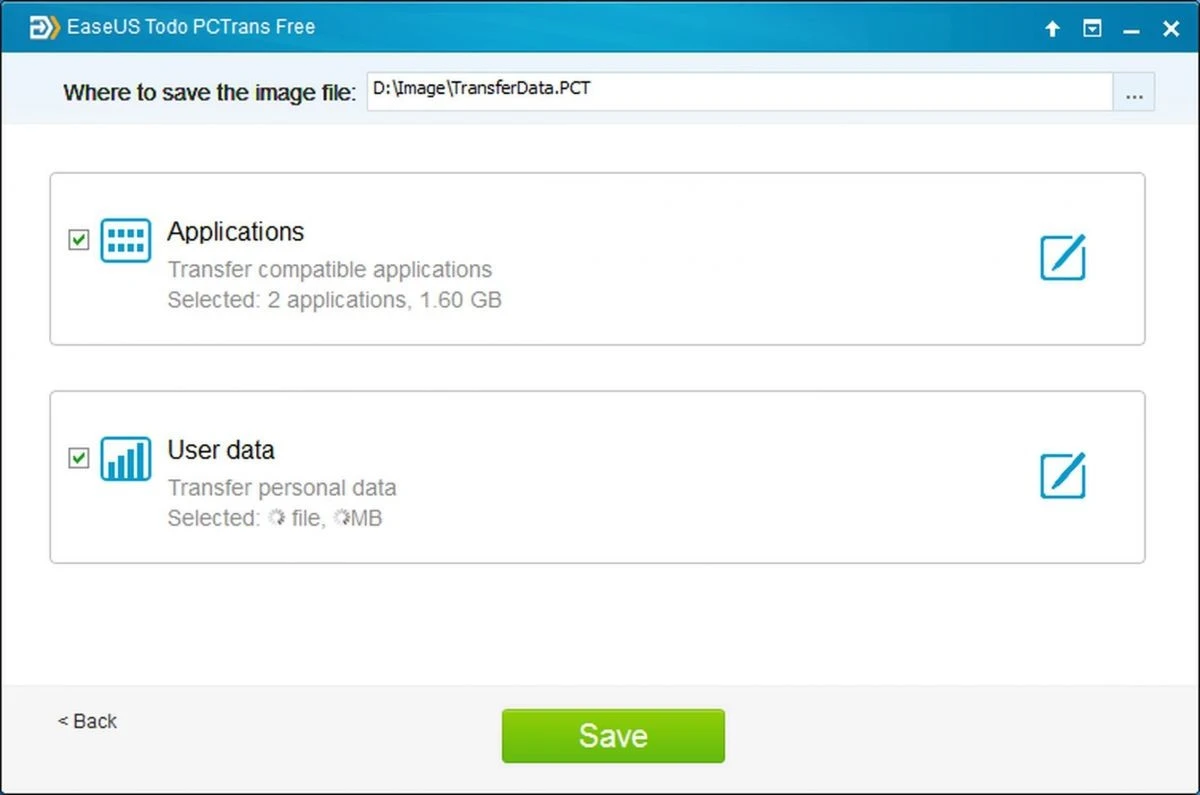Click the selected applications size summary text
Screen dimensions: 1200x795
[334, 299]
